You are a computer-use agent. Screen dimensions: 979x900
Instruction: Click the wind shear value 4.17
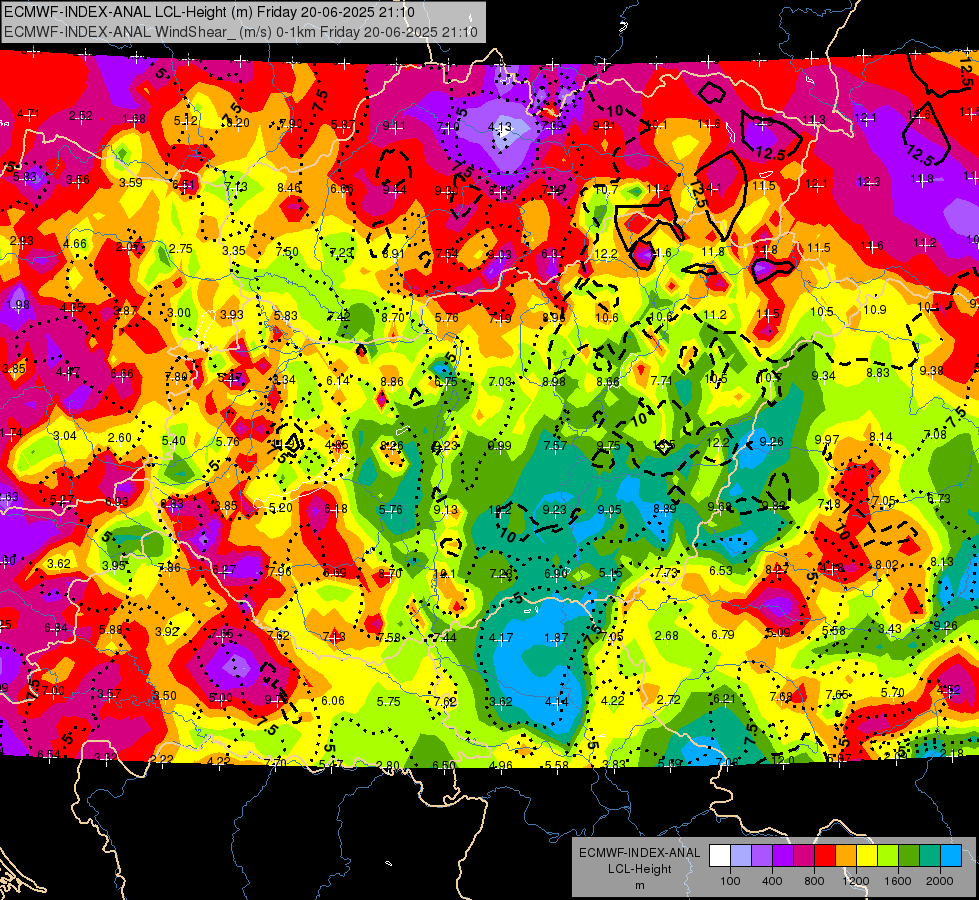(501, 638)
